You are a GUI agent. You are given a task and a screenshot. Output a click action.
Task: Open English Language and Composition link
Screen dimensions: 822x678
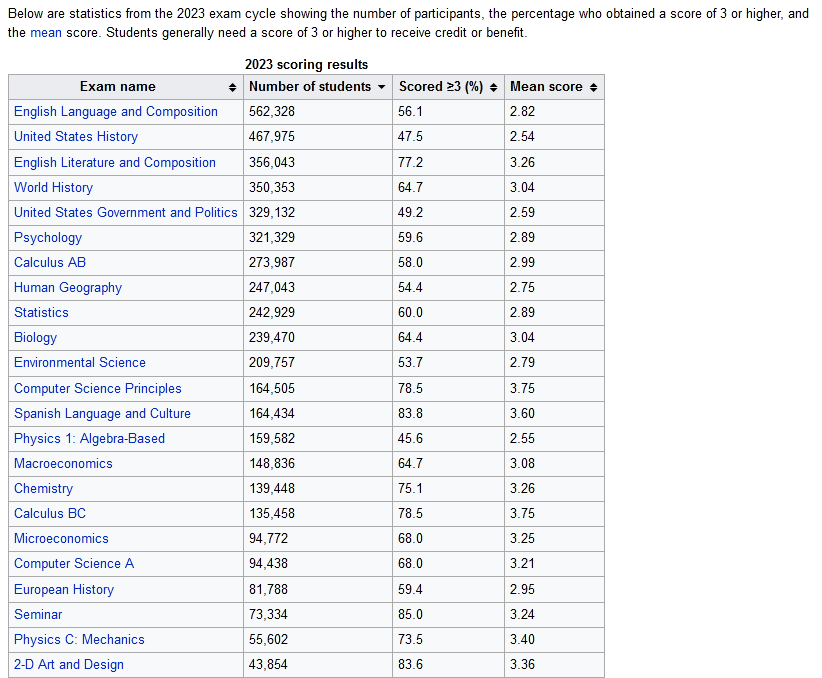(116, 112)
